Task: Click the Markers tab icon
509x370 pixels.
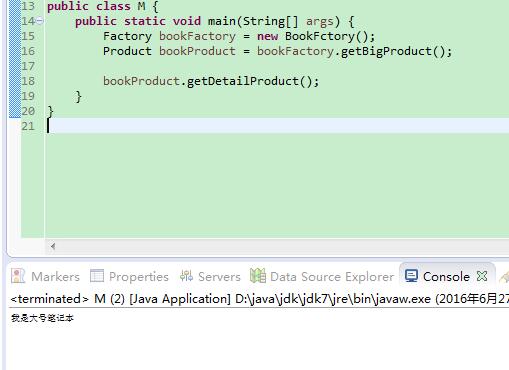Action: 18,276
